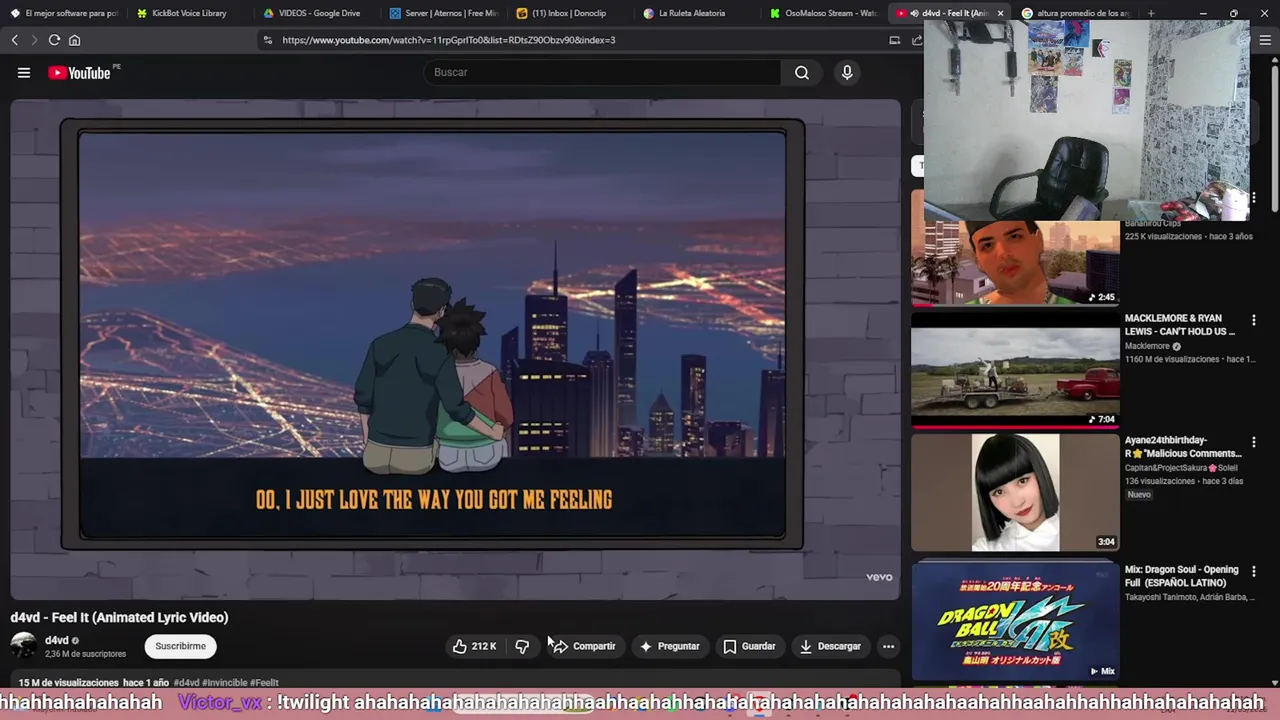Subscribe with the Suscribirme button
The height and width of the screenshot is (720, 1280).
click(180, 646)
